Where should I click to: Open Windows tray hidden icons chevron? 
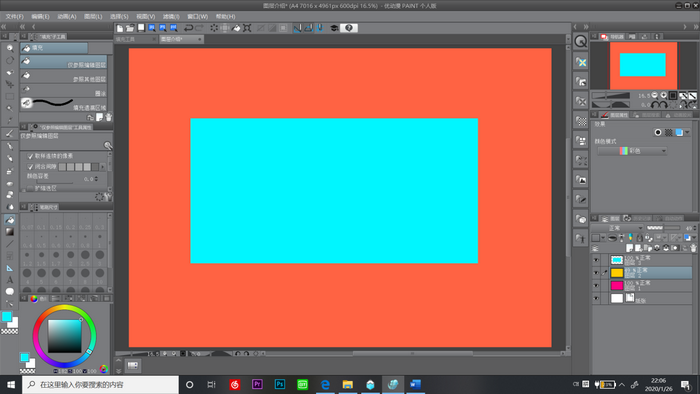click(621, 384)
